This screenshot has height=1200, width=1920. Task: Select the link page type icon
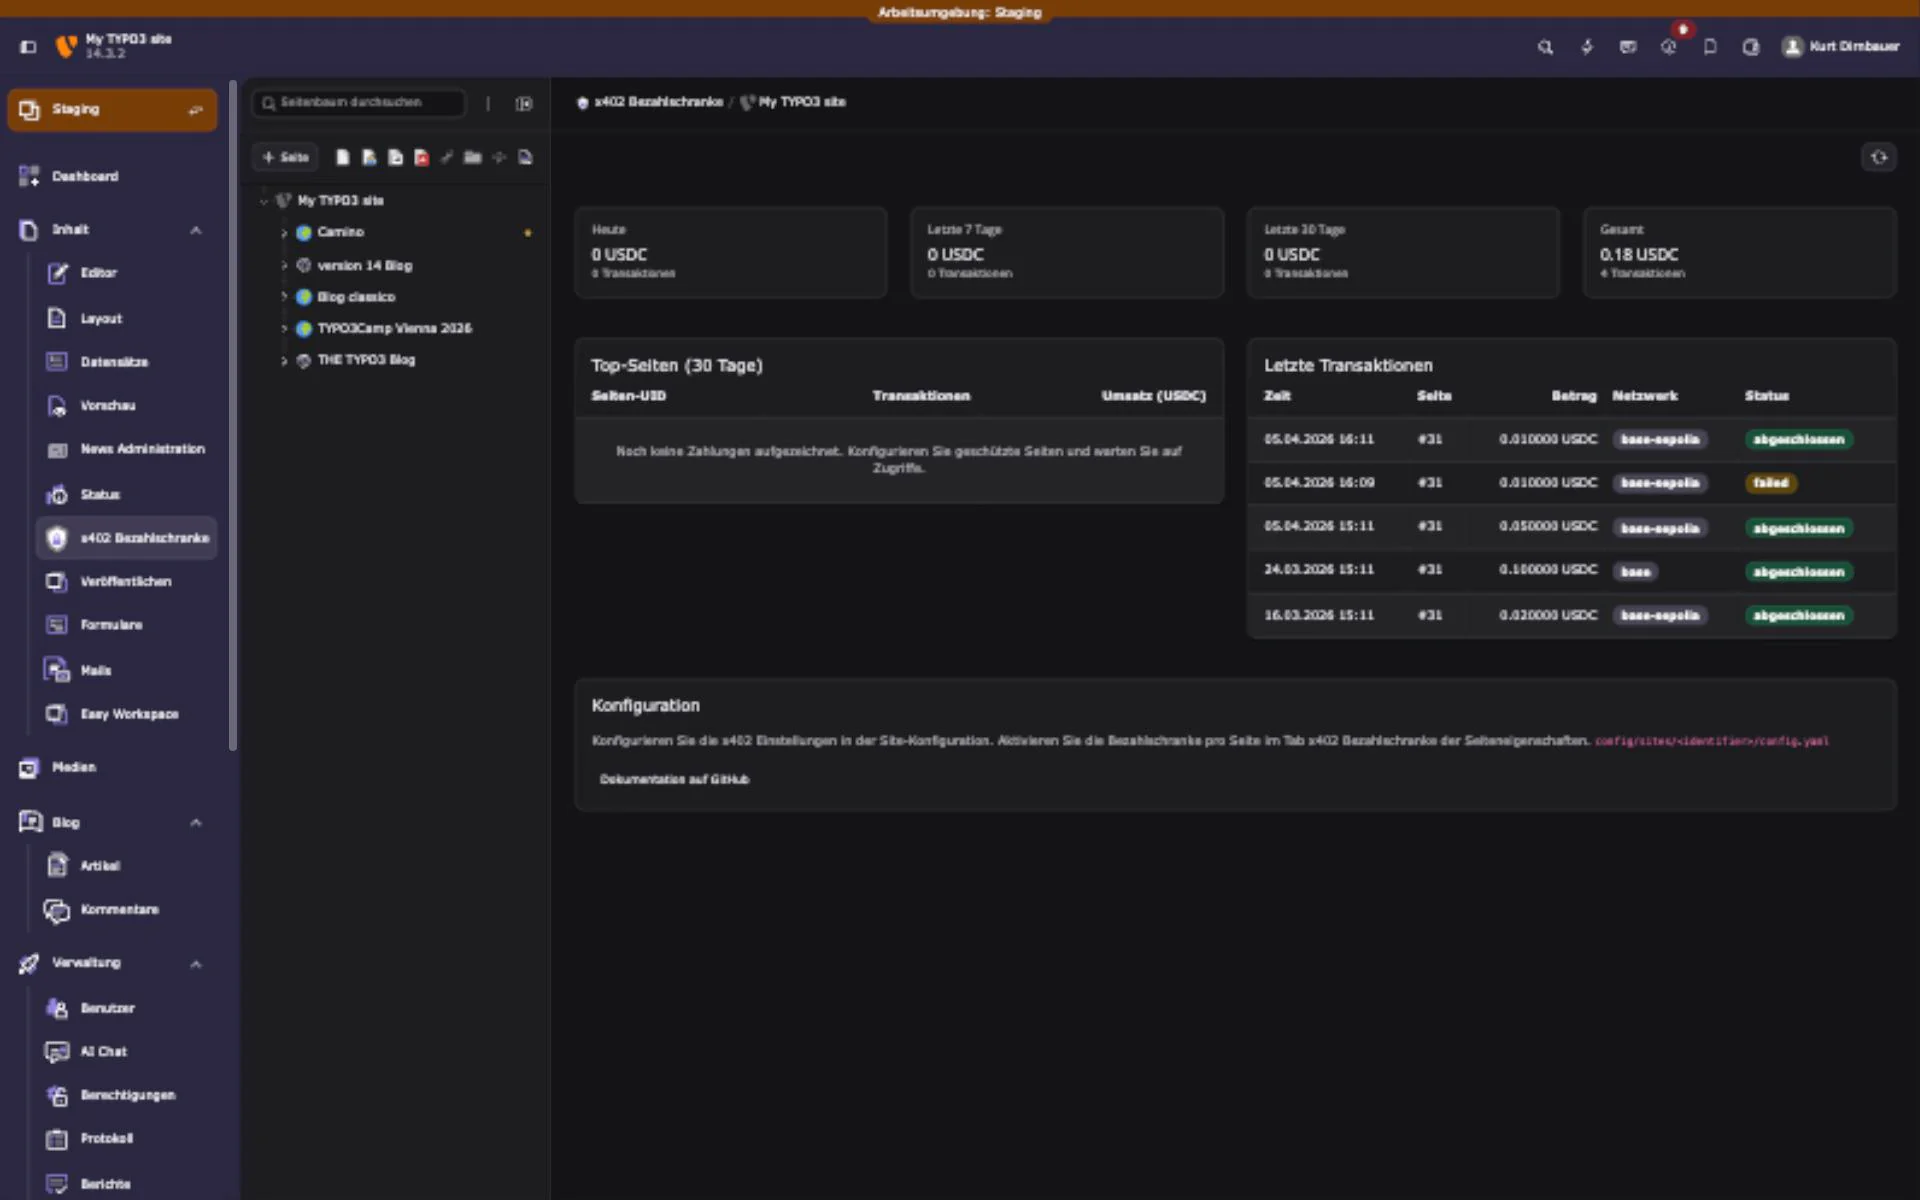point(447,158)
